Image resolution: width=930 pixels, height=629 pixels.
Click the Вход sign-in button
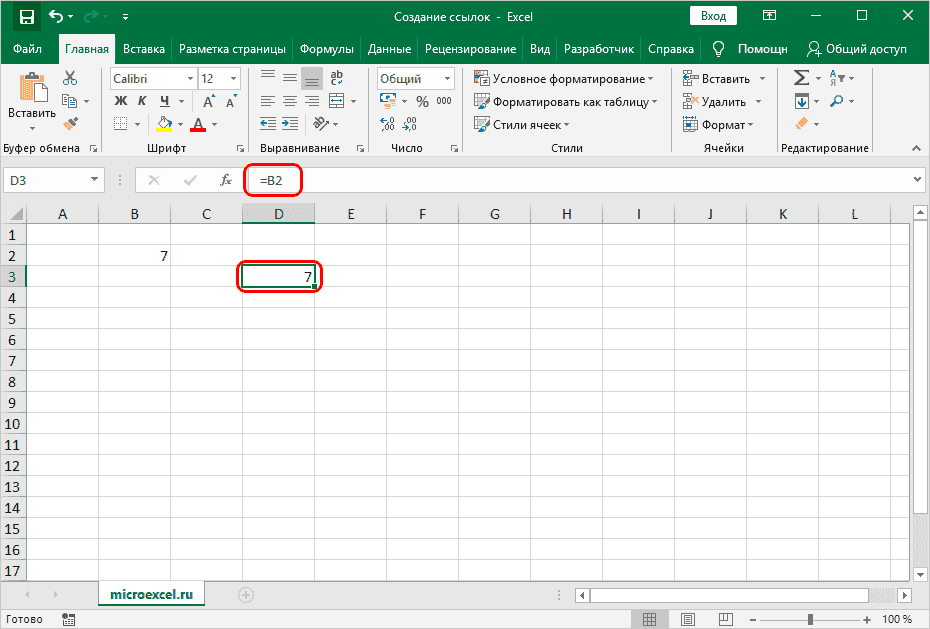pyautogui.click(x=713, y=17)
